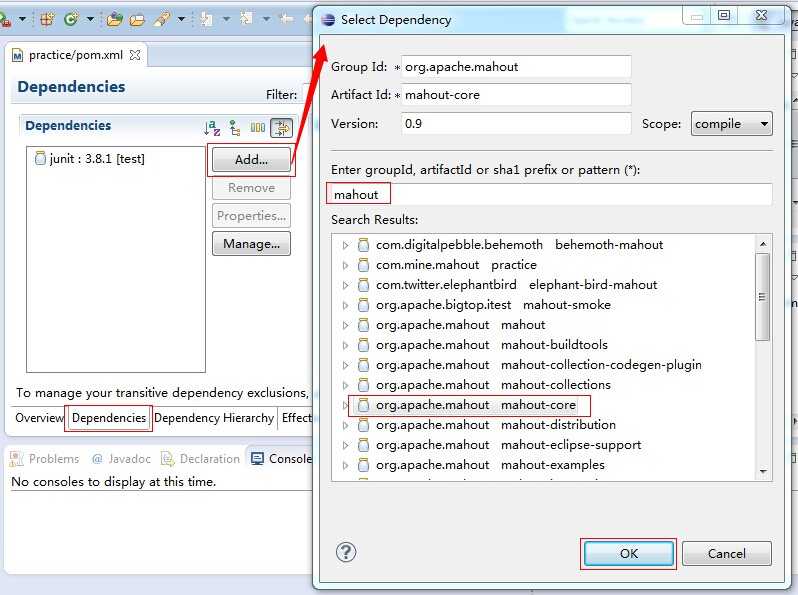The height and width of the screenshot is (595, 798).
Task: Switch to the Overview tab
Action: point(39,418)
